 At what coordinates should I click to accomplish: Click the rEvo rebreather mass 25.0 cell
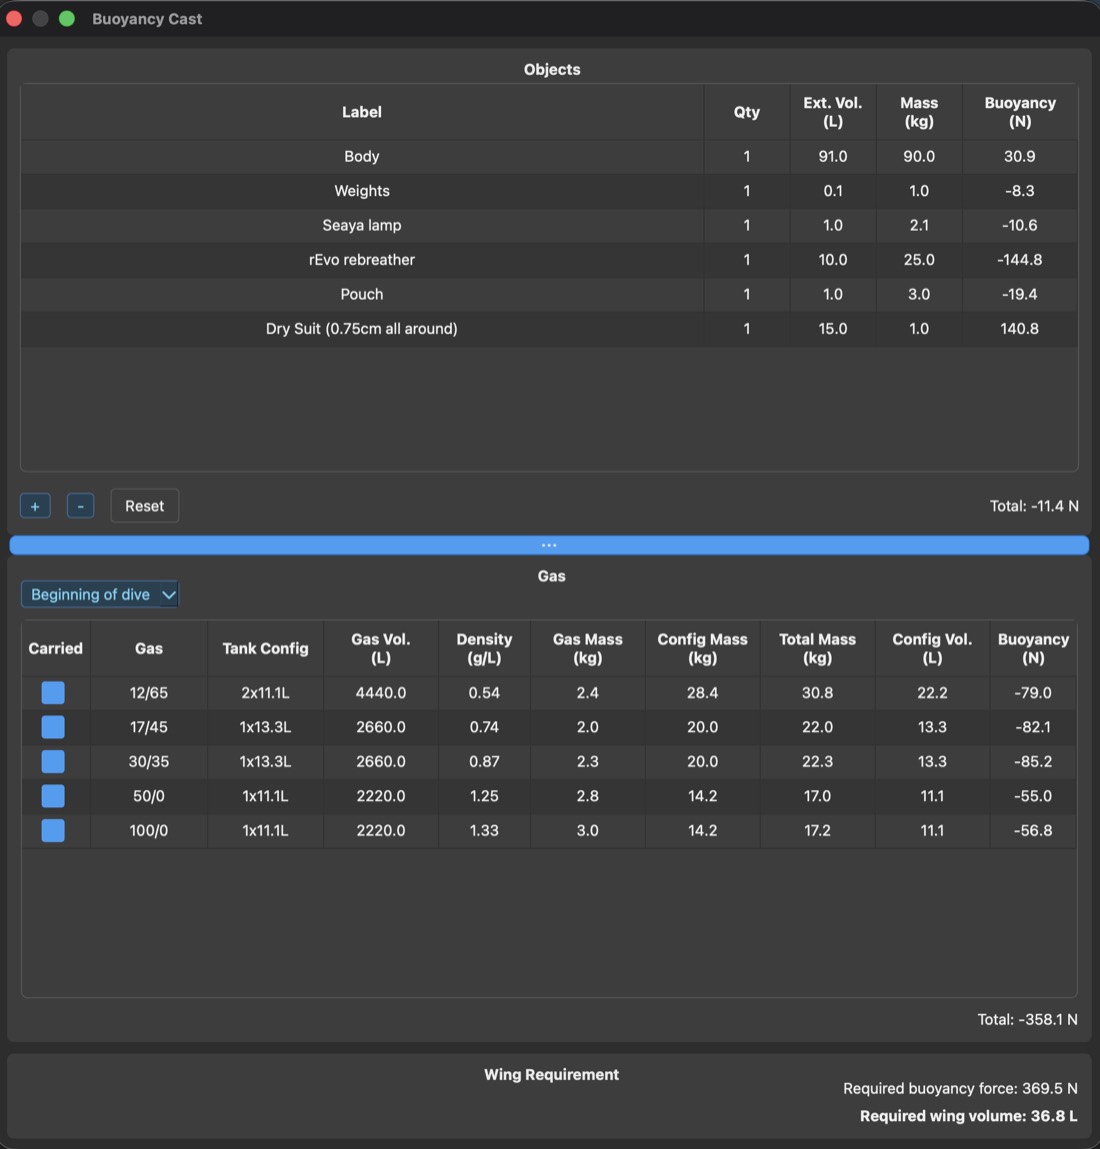pyautogui.click(x=919, y=259)
